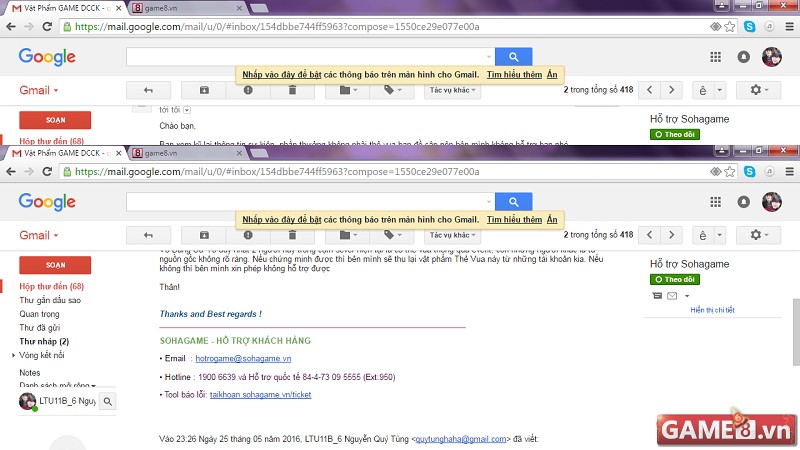
Task: Open the Move to folder dropdown in the lower toolbar
Action: click(348, 235)
